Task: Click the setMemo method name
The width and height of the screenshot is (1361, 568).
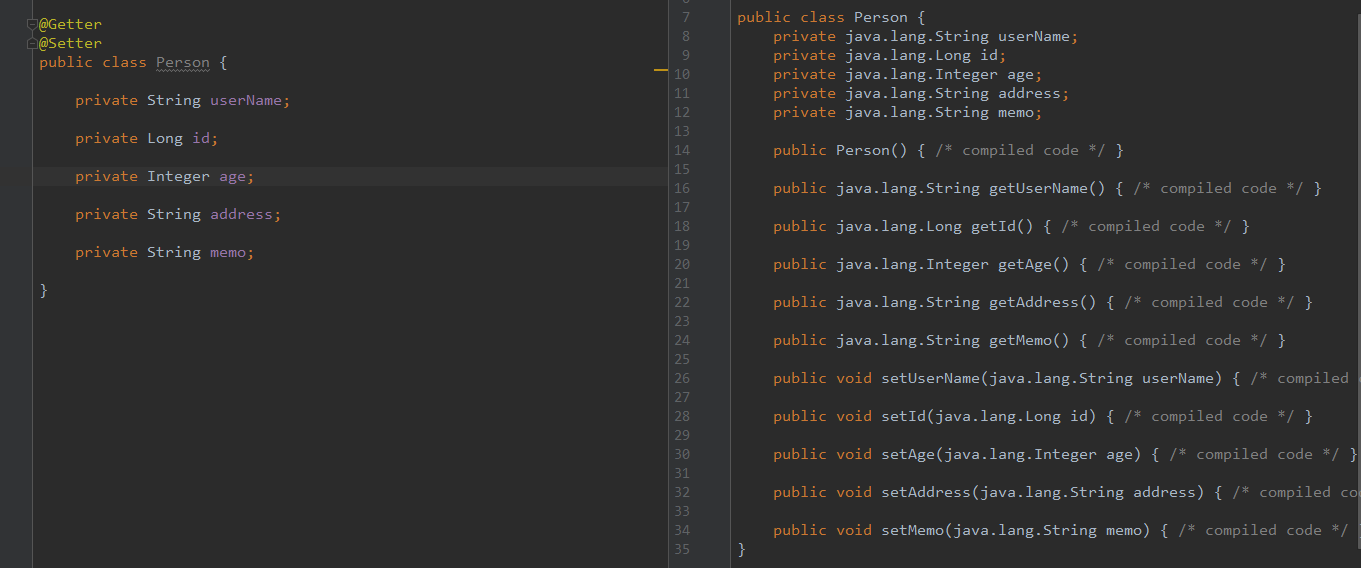Action: point(911,530)
